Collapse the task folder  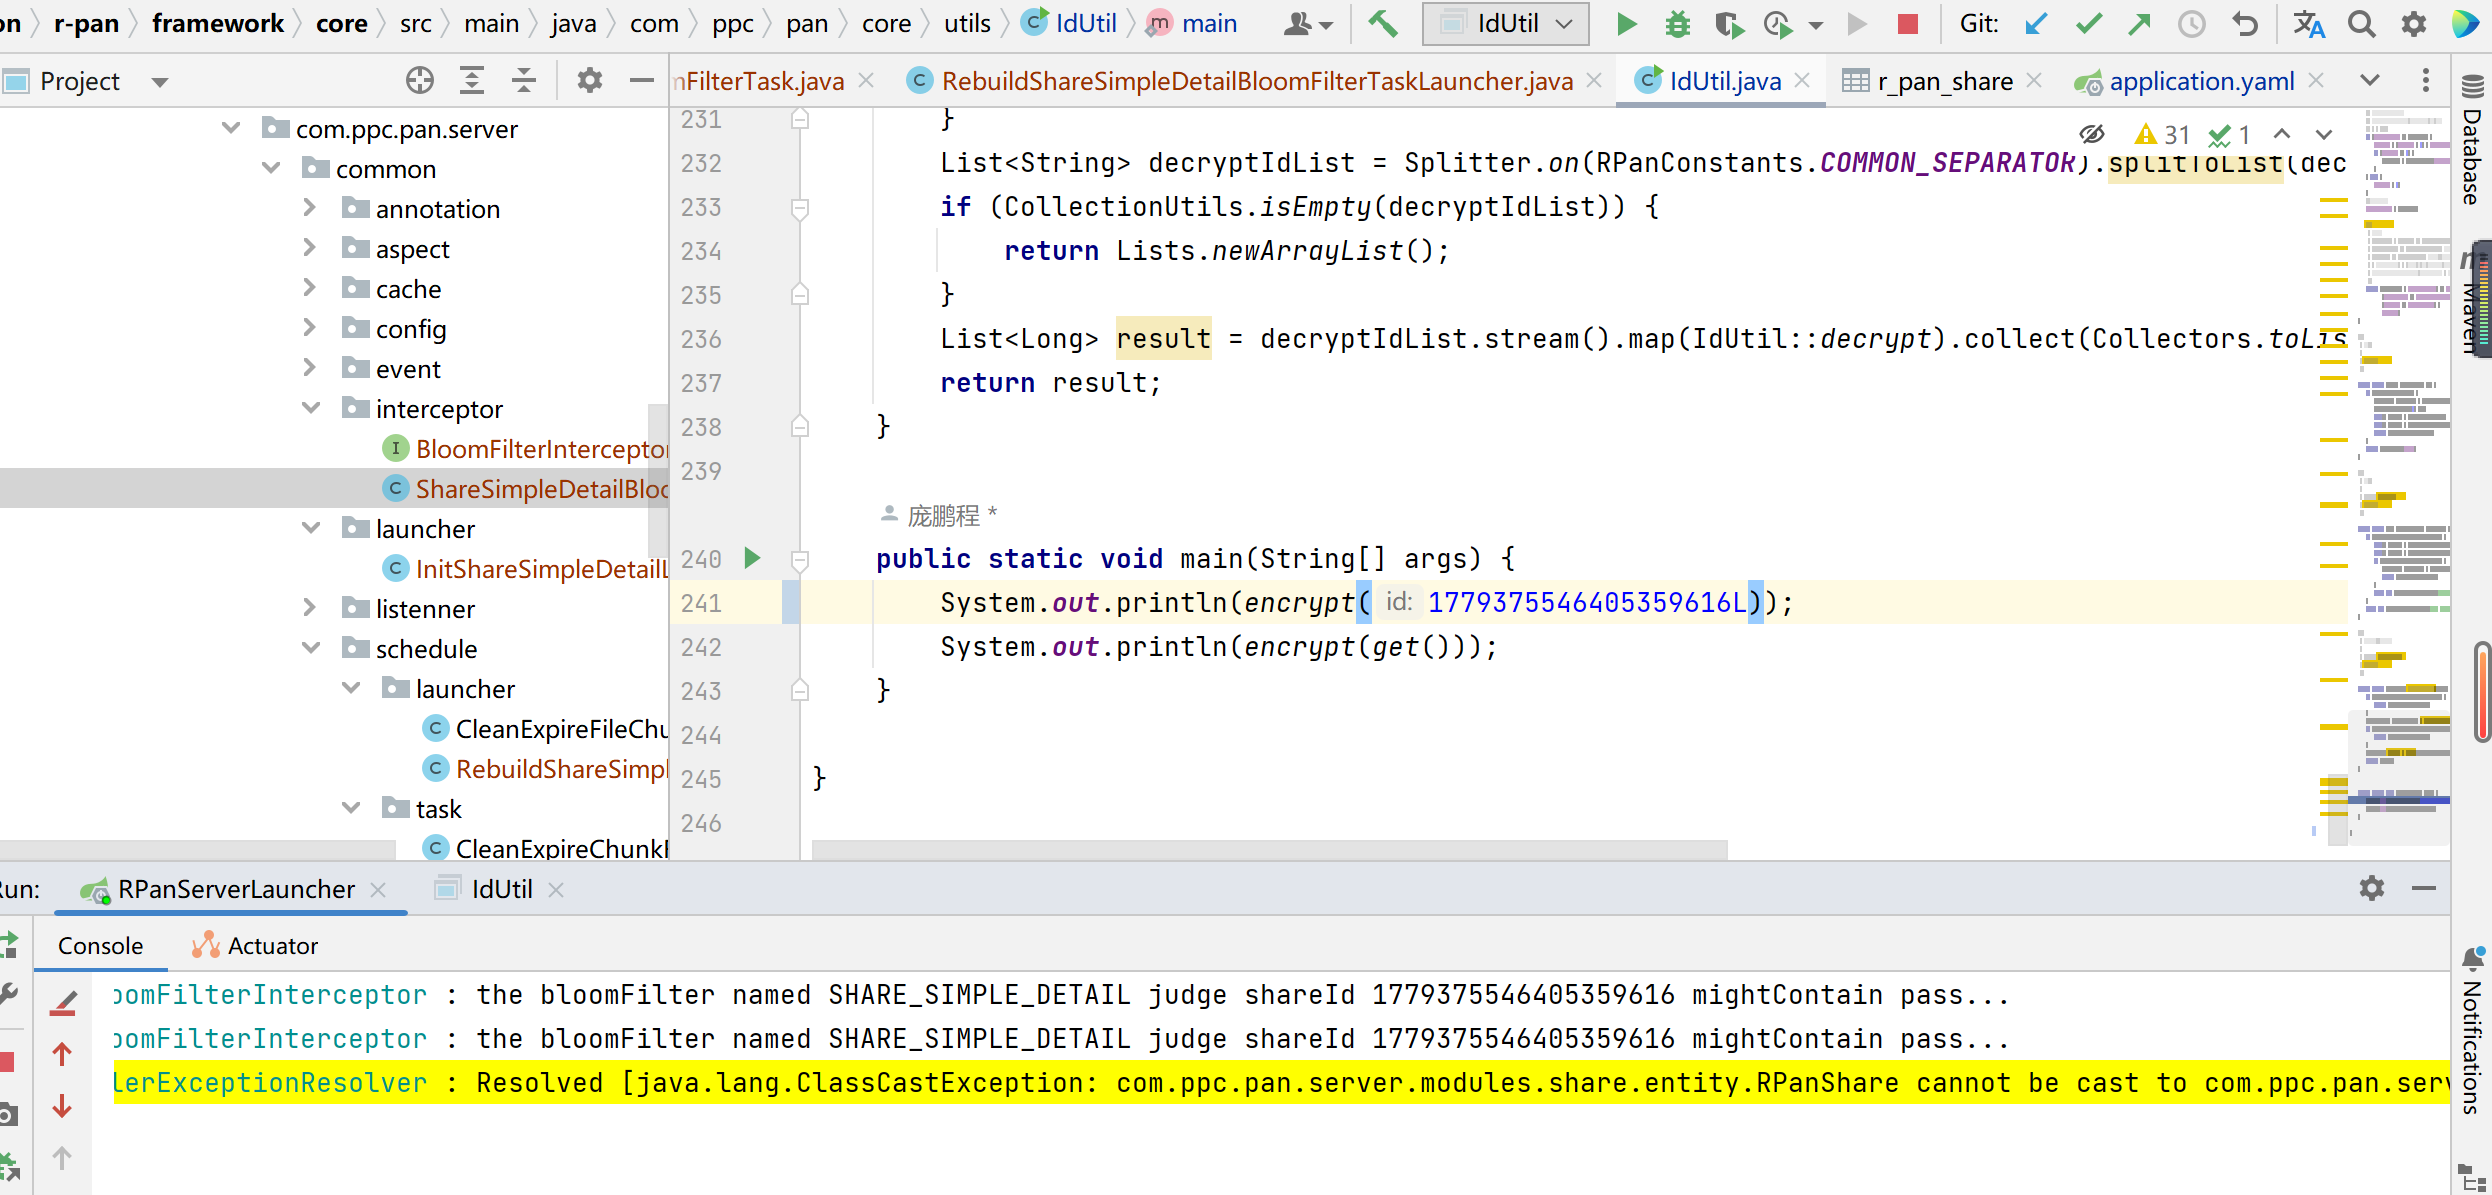351,808
